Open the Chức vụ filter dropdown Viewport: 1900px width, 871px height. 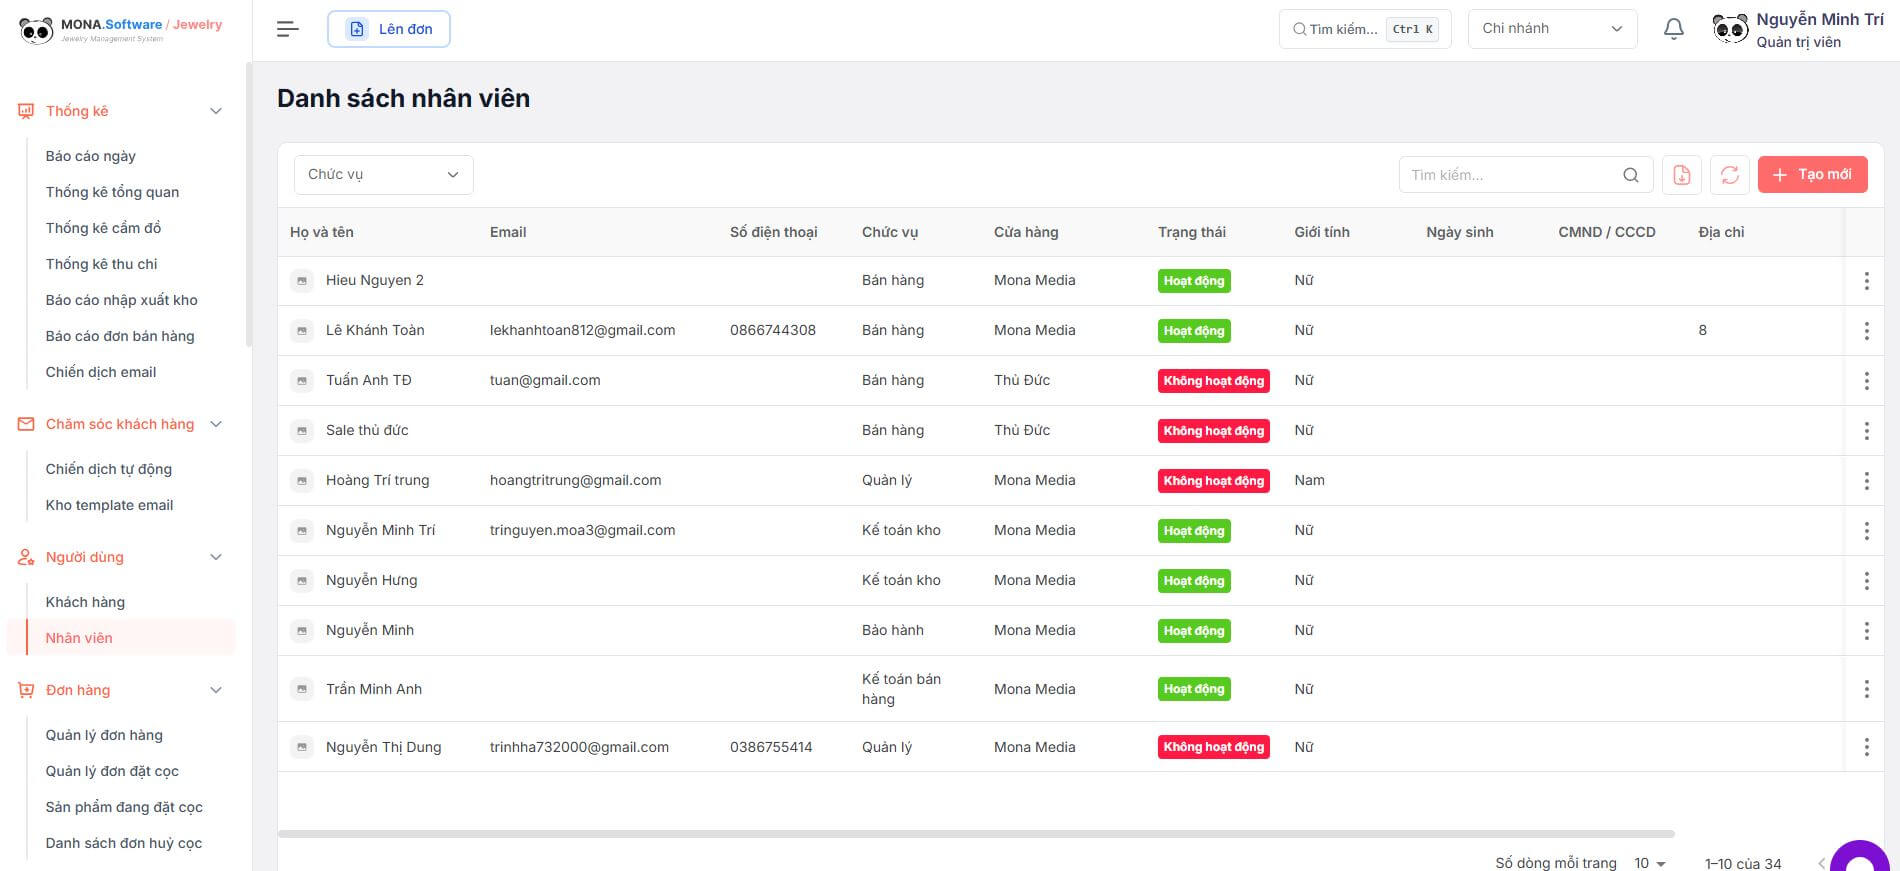(x=383, y=175)
